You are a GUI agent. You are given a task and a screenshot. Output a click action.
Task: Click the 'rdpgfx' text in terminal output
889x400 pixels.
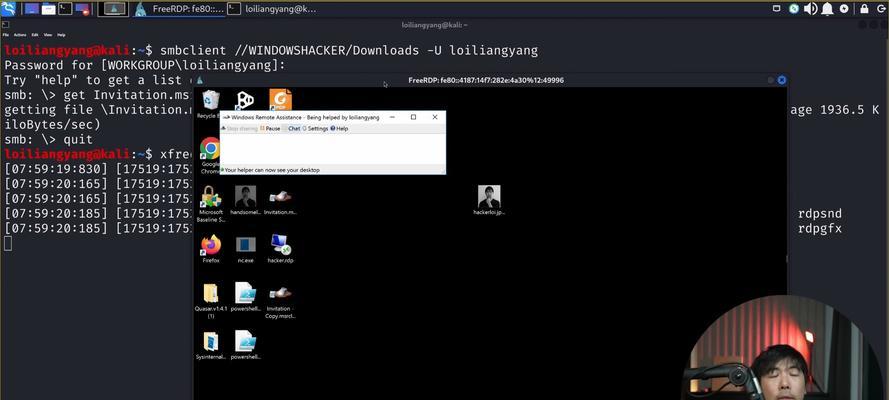[x=820, y=229]
